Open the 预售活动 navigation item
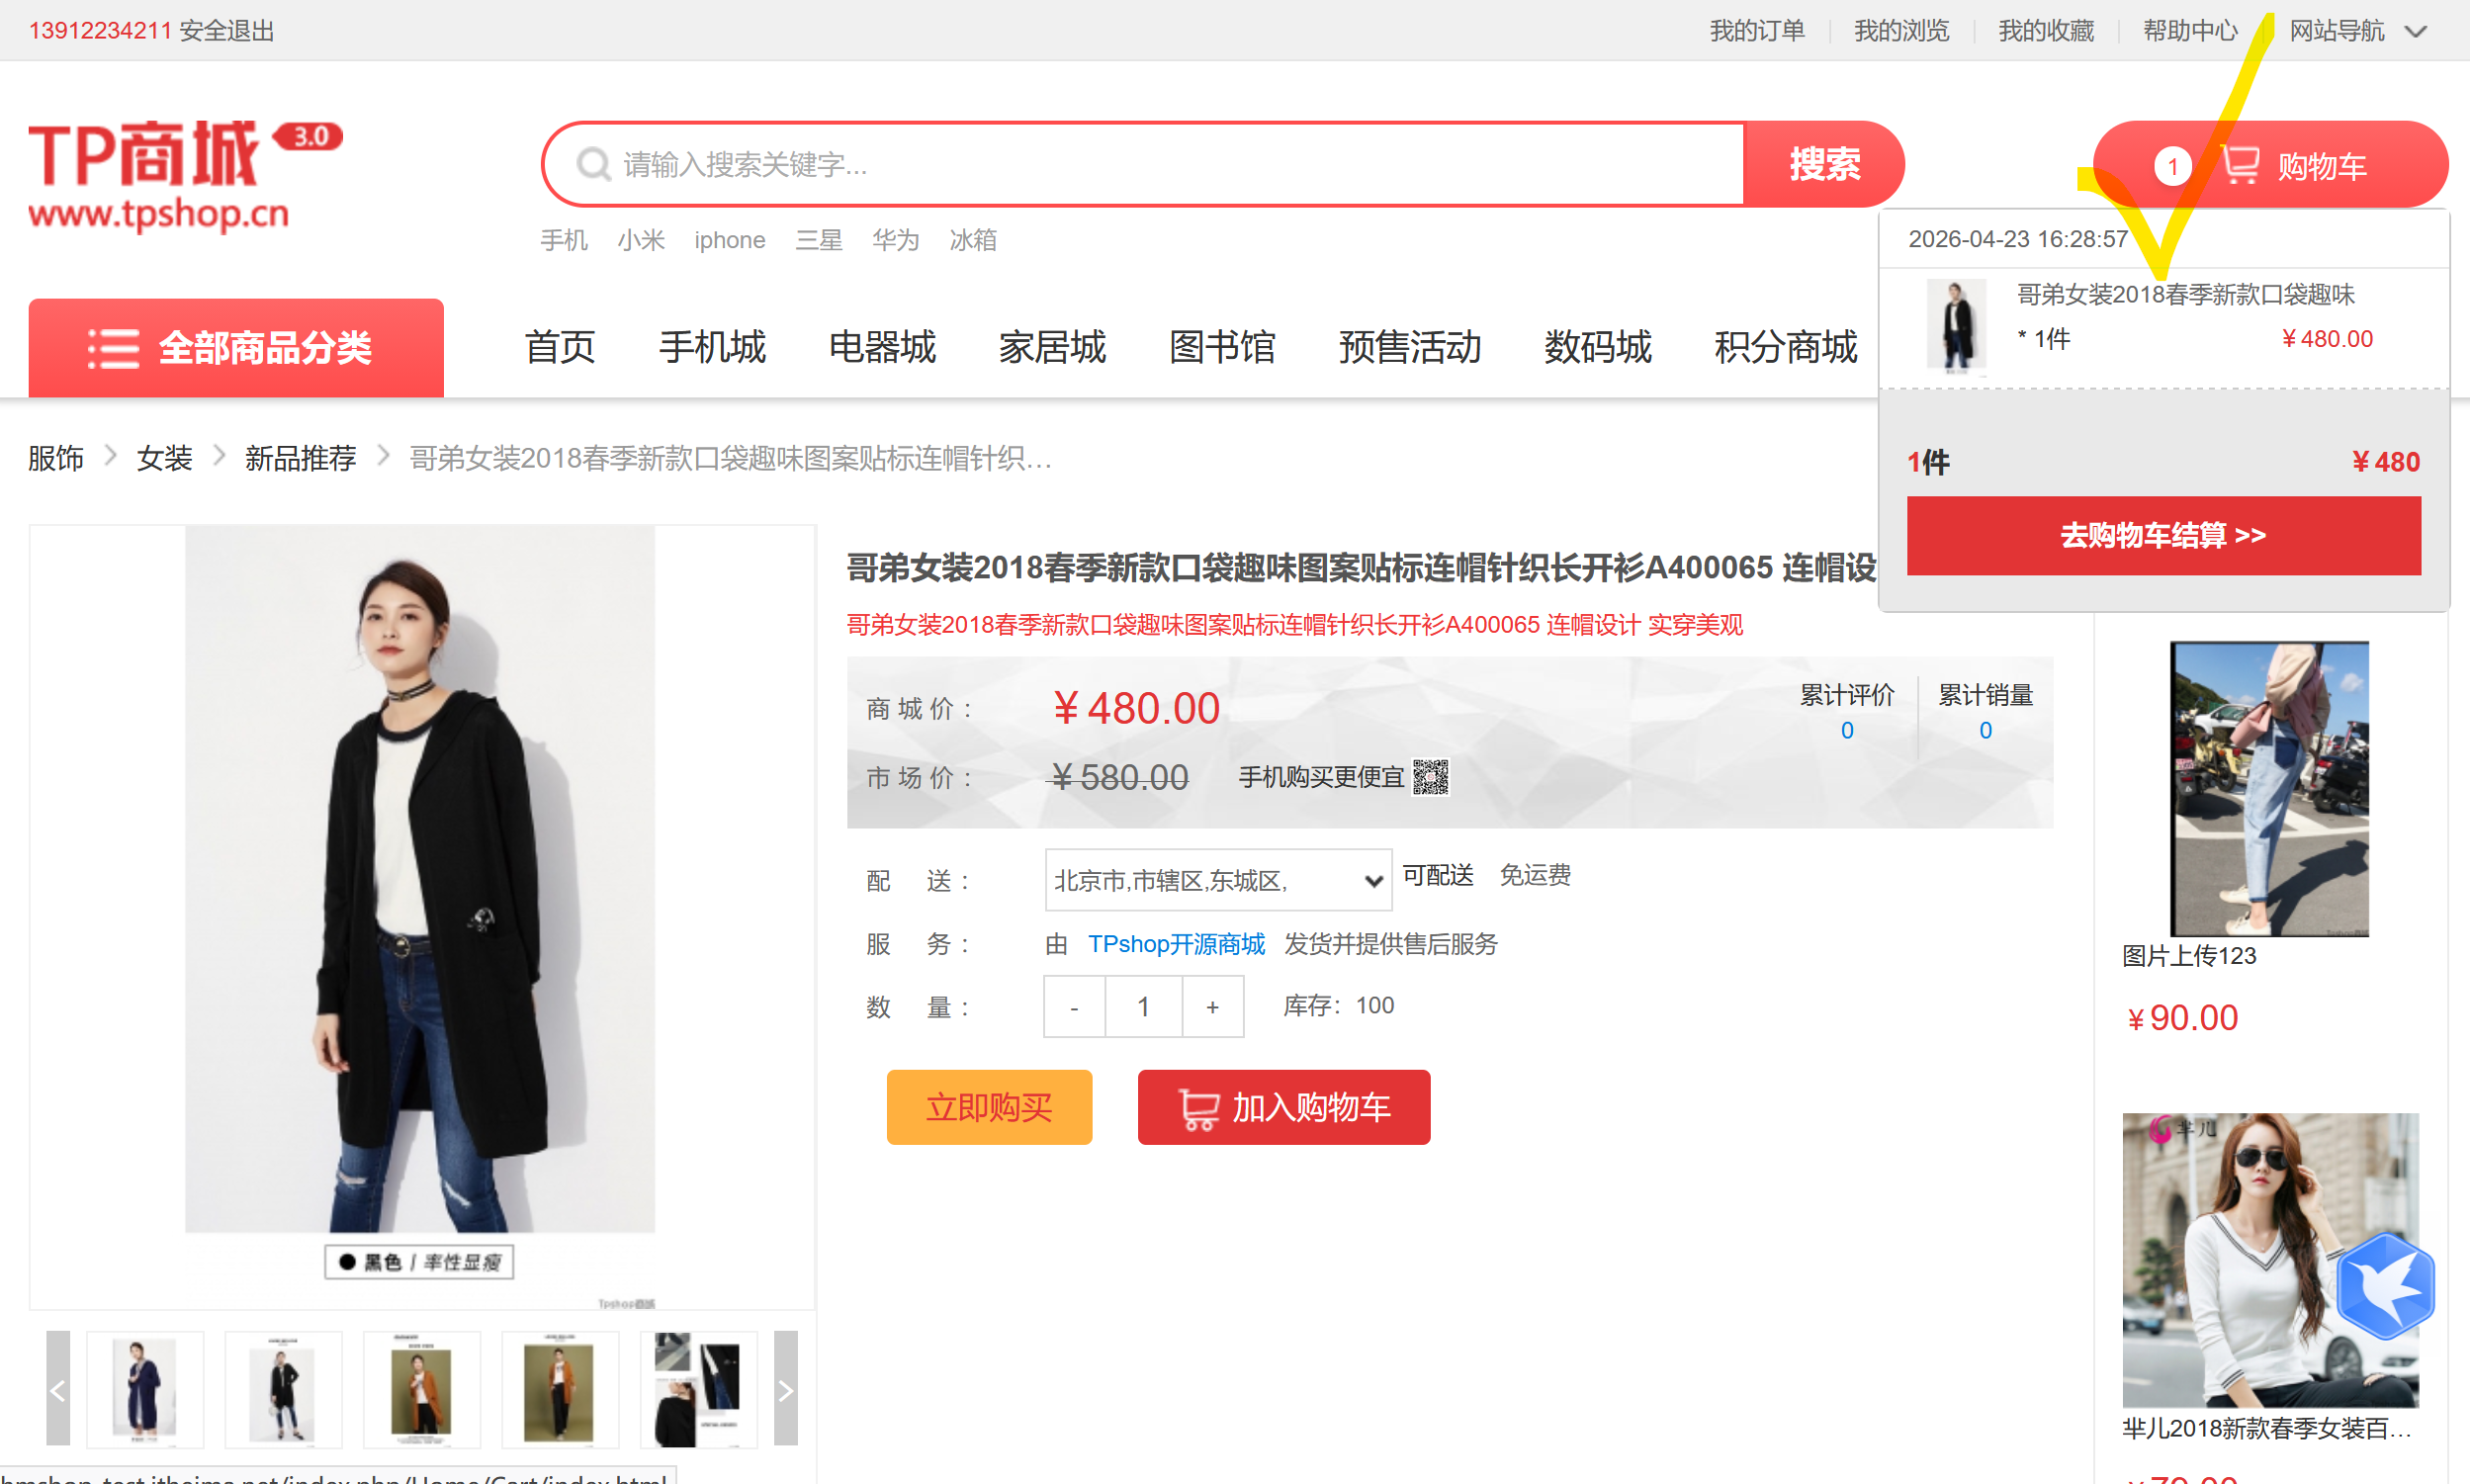Screen dimensions: 2470x1484 click(x=1410, y=348)
